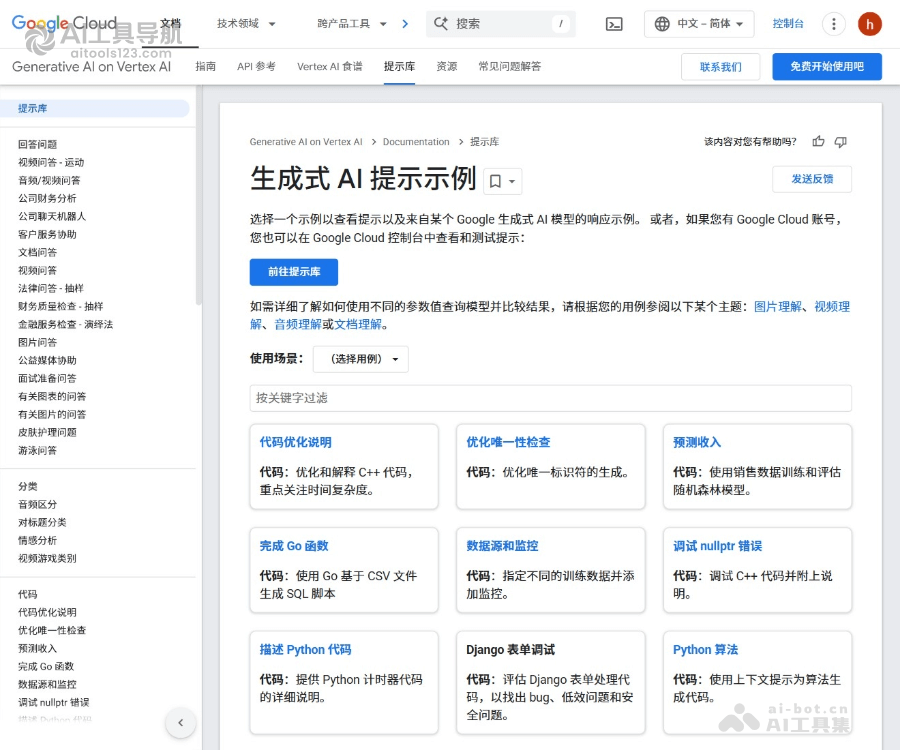Screen dimensions: 900x750
Task: Switch to the API 参考 tab
Action: (x=256, y=67)
